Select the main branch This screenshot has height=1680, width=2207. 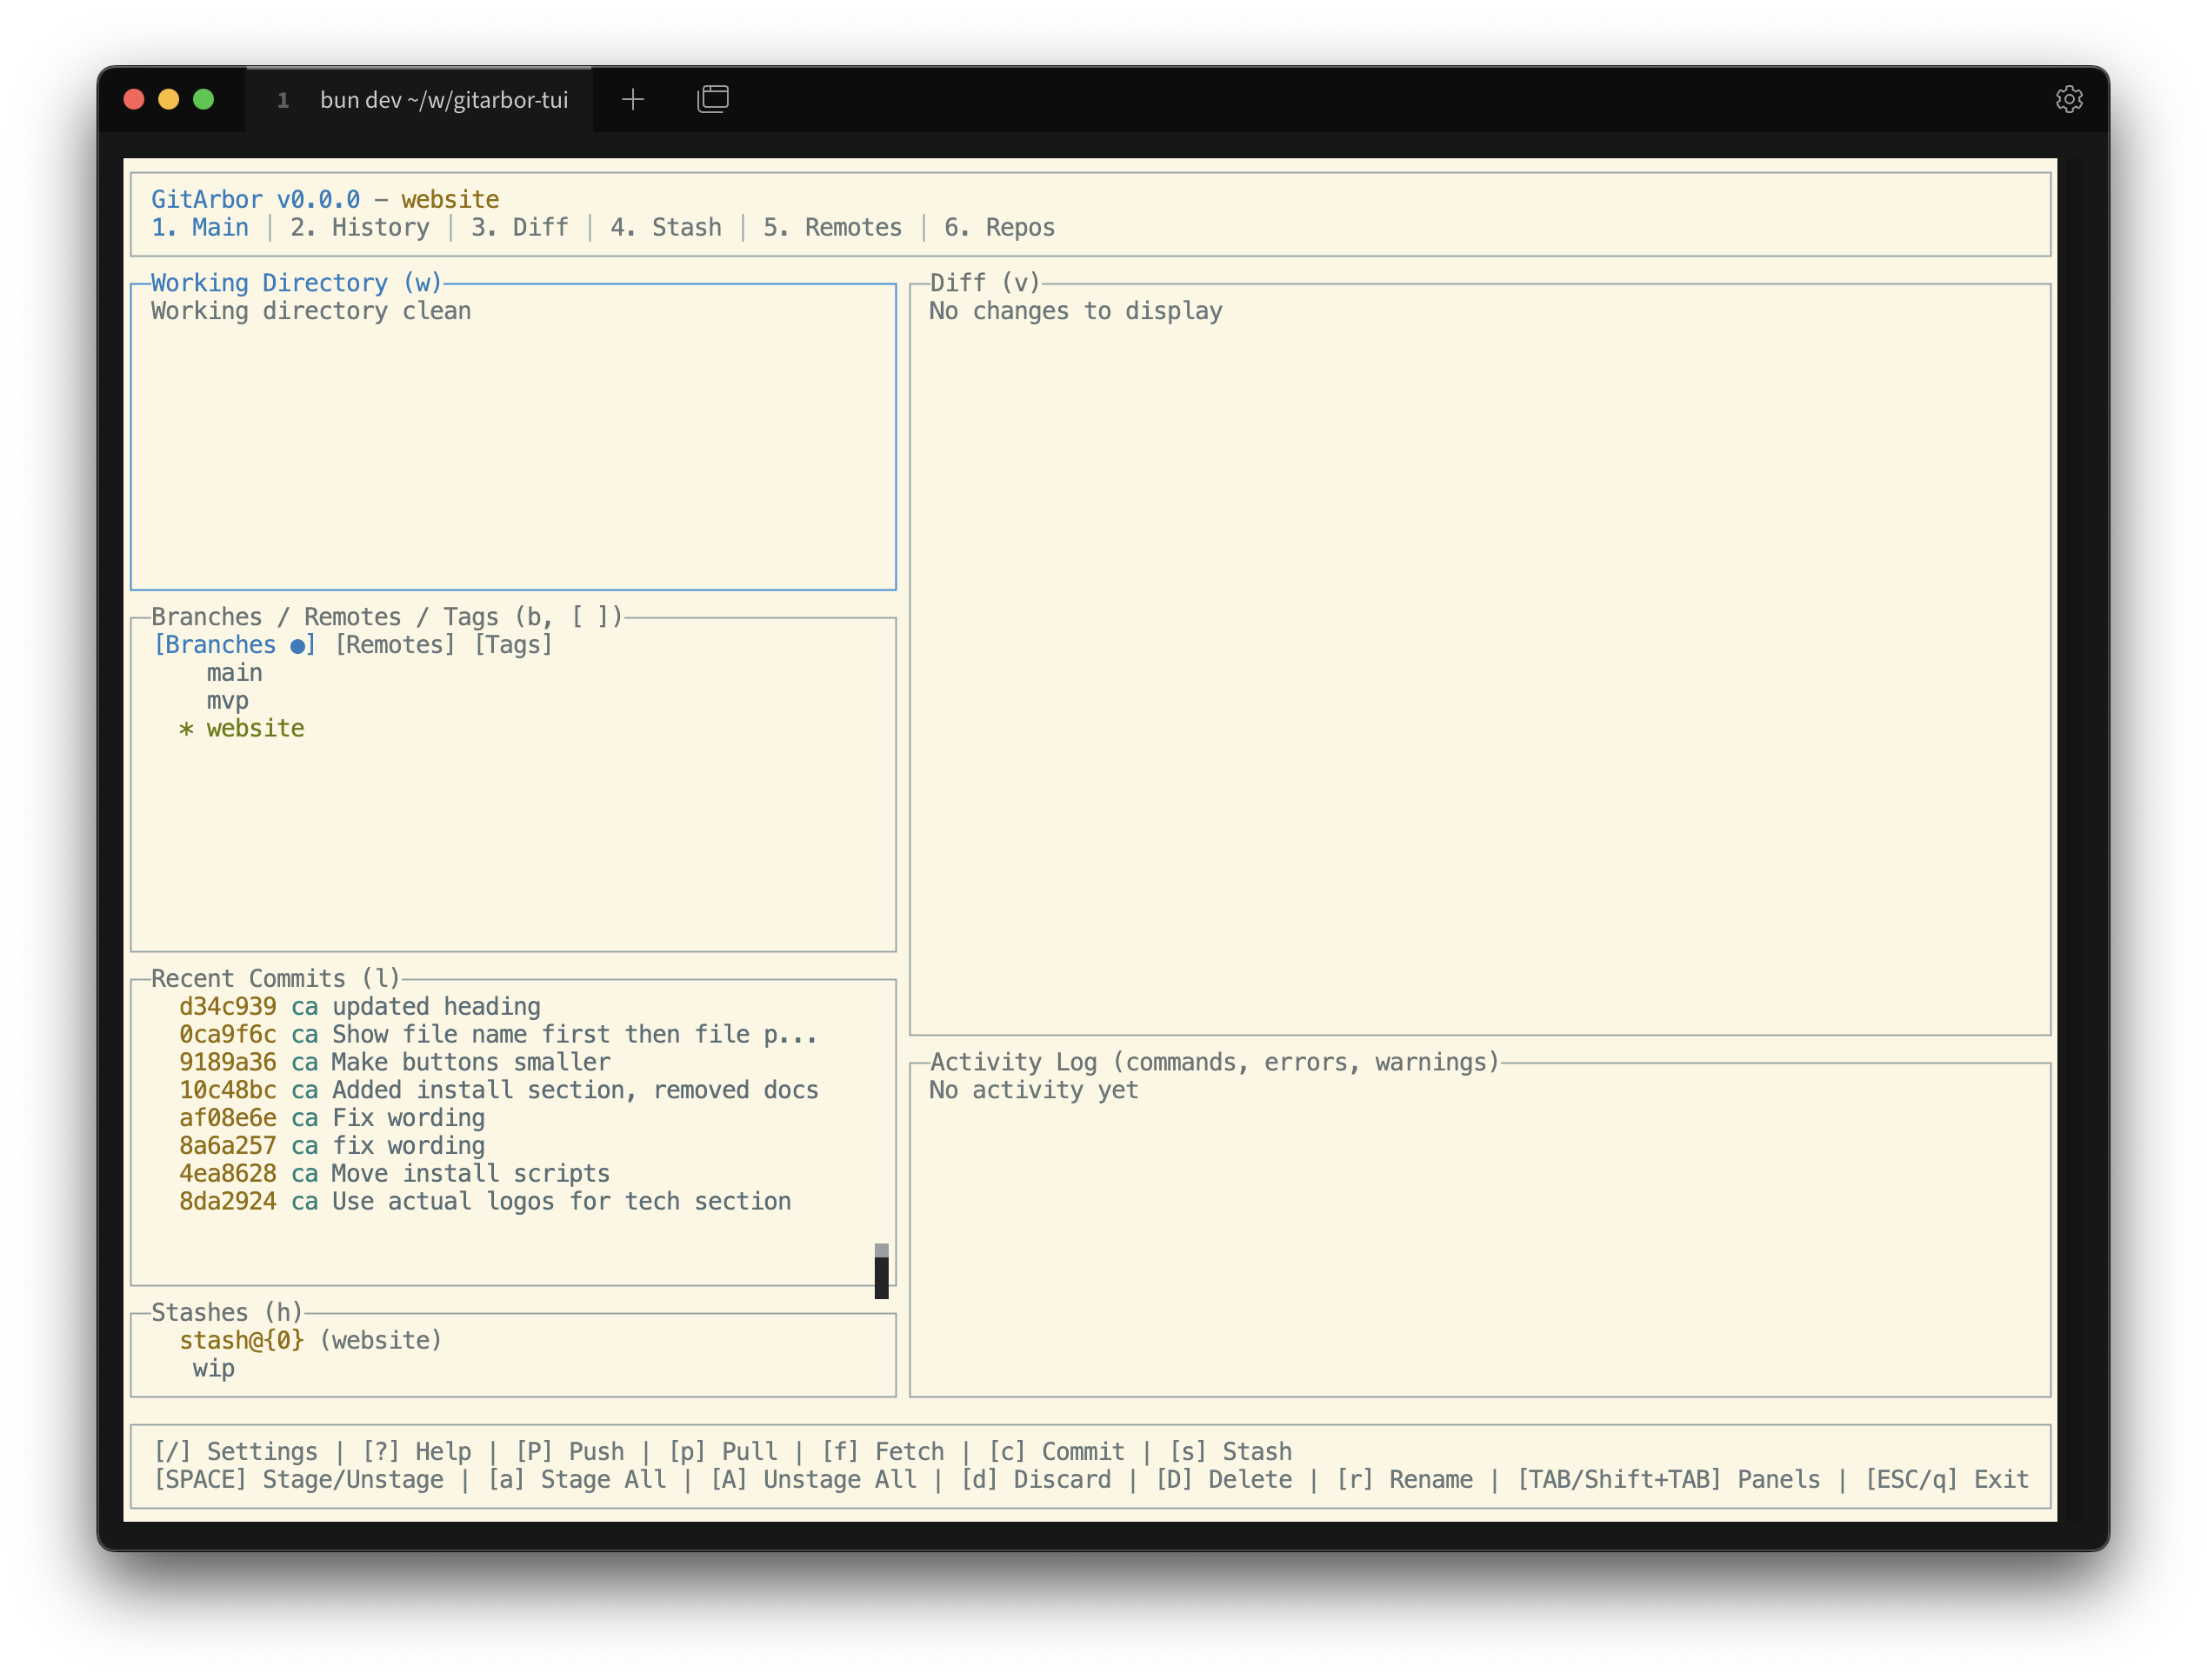click(x=234, y=672)
